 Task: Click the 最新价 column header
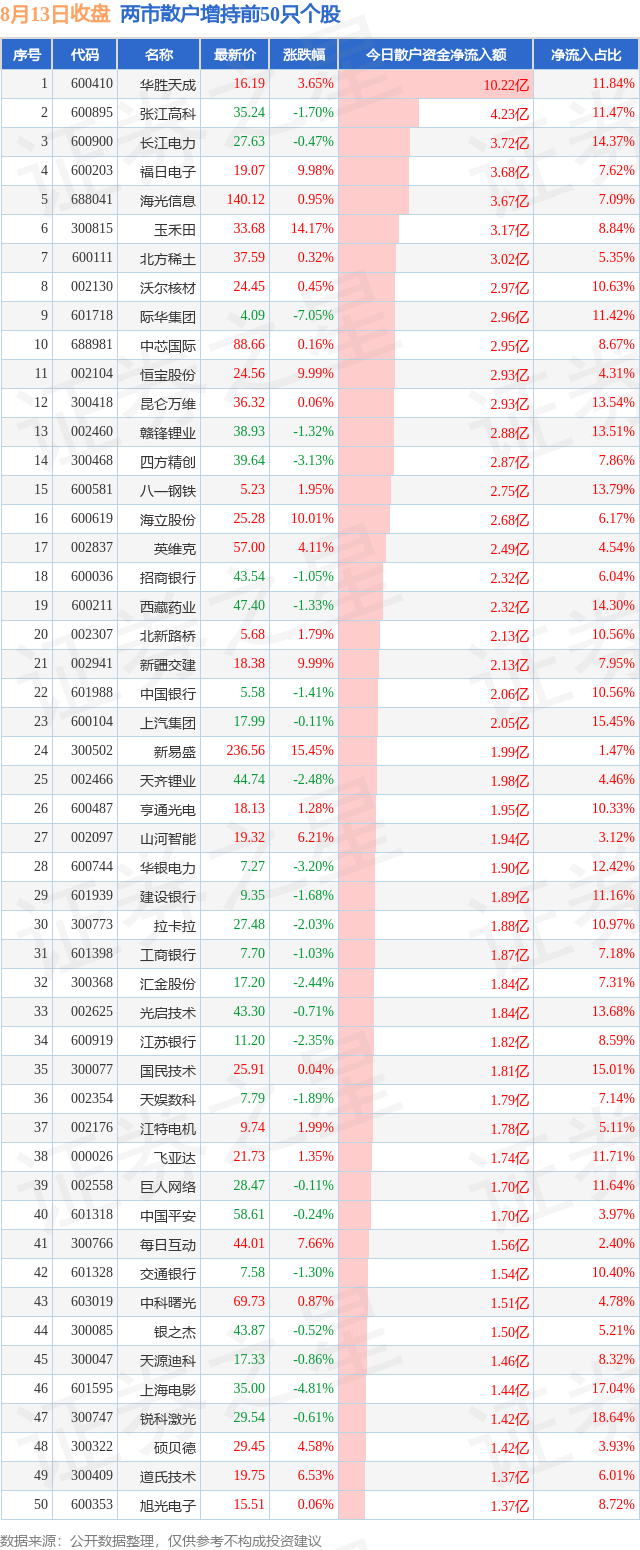point(235,55)
